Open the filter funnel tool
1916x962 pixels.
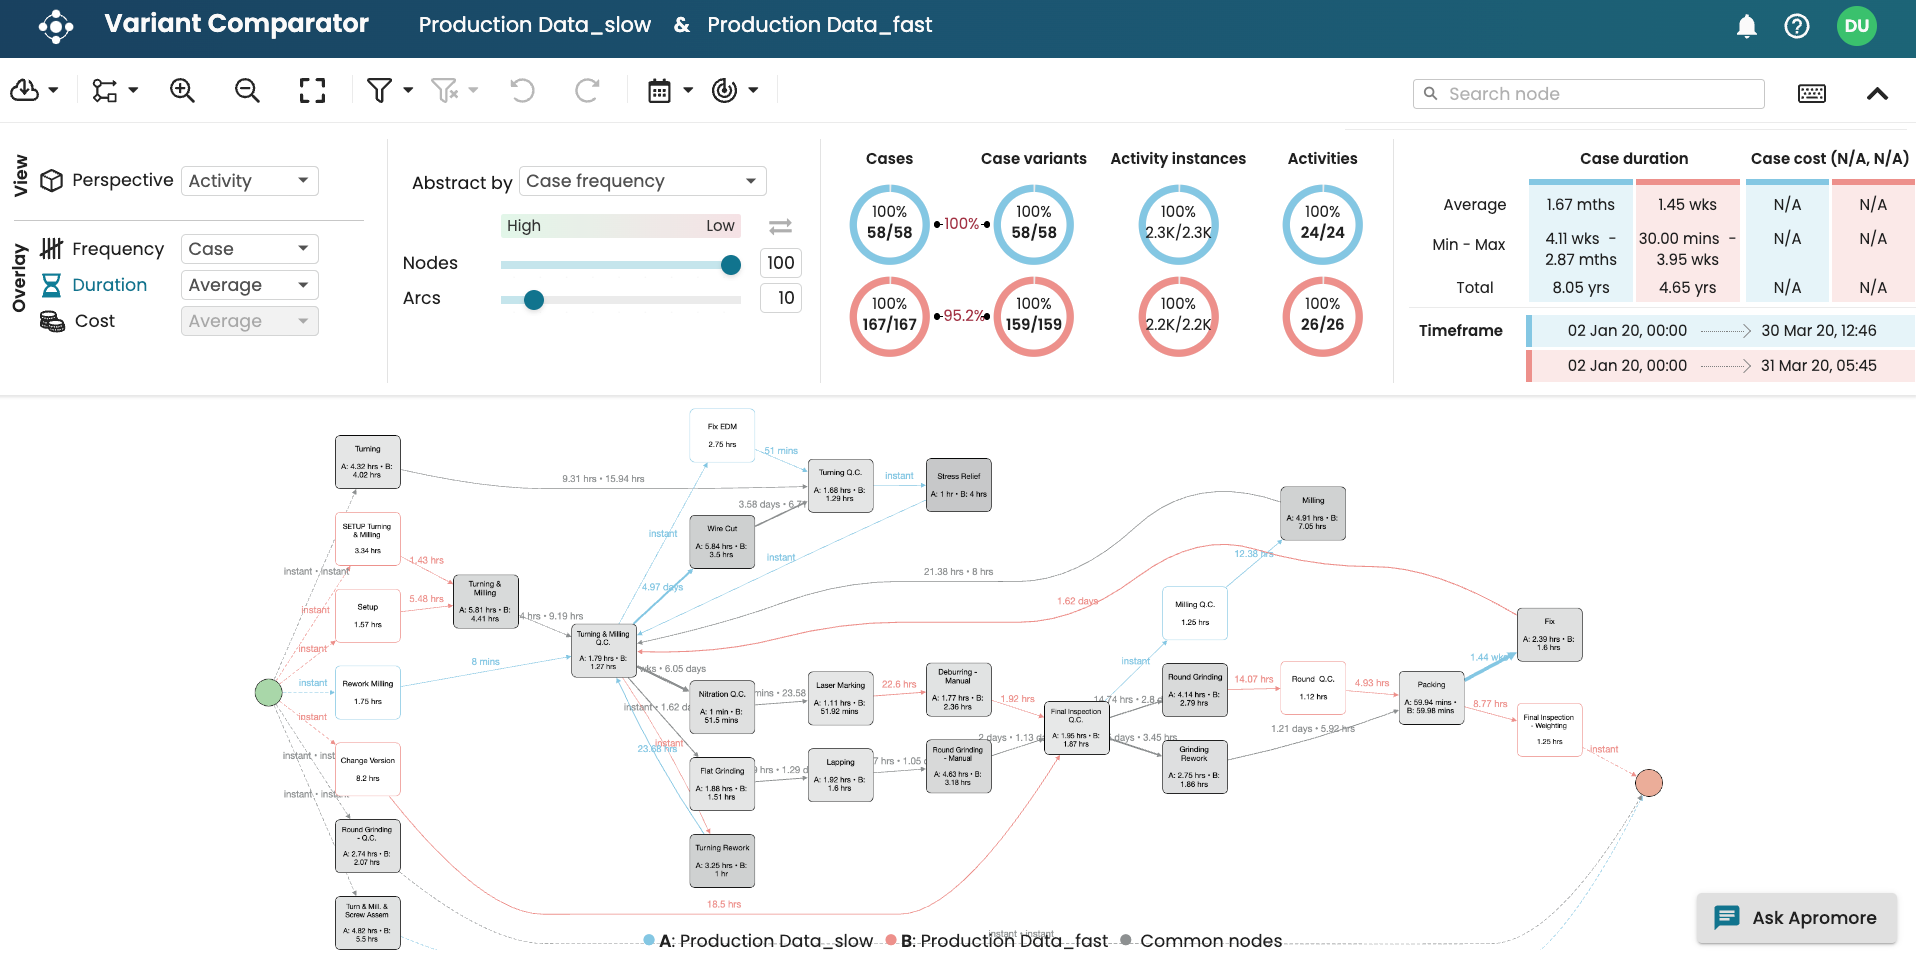(x=379, y=91)
